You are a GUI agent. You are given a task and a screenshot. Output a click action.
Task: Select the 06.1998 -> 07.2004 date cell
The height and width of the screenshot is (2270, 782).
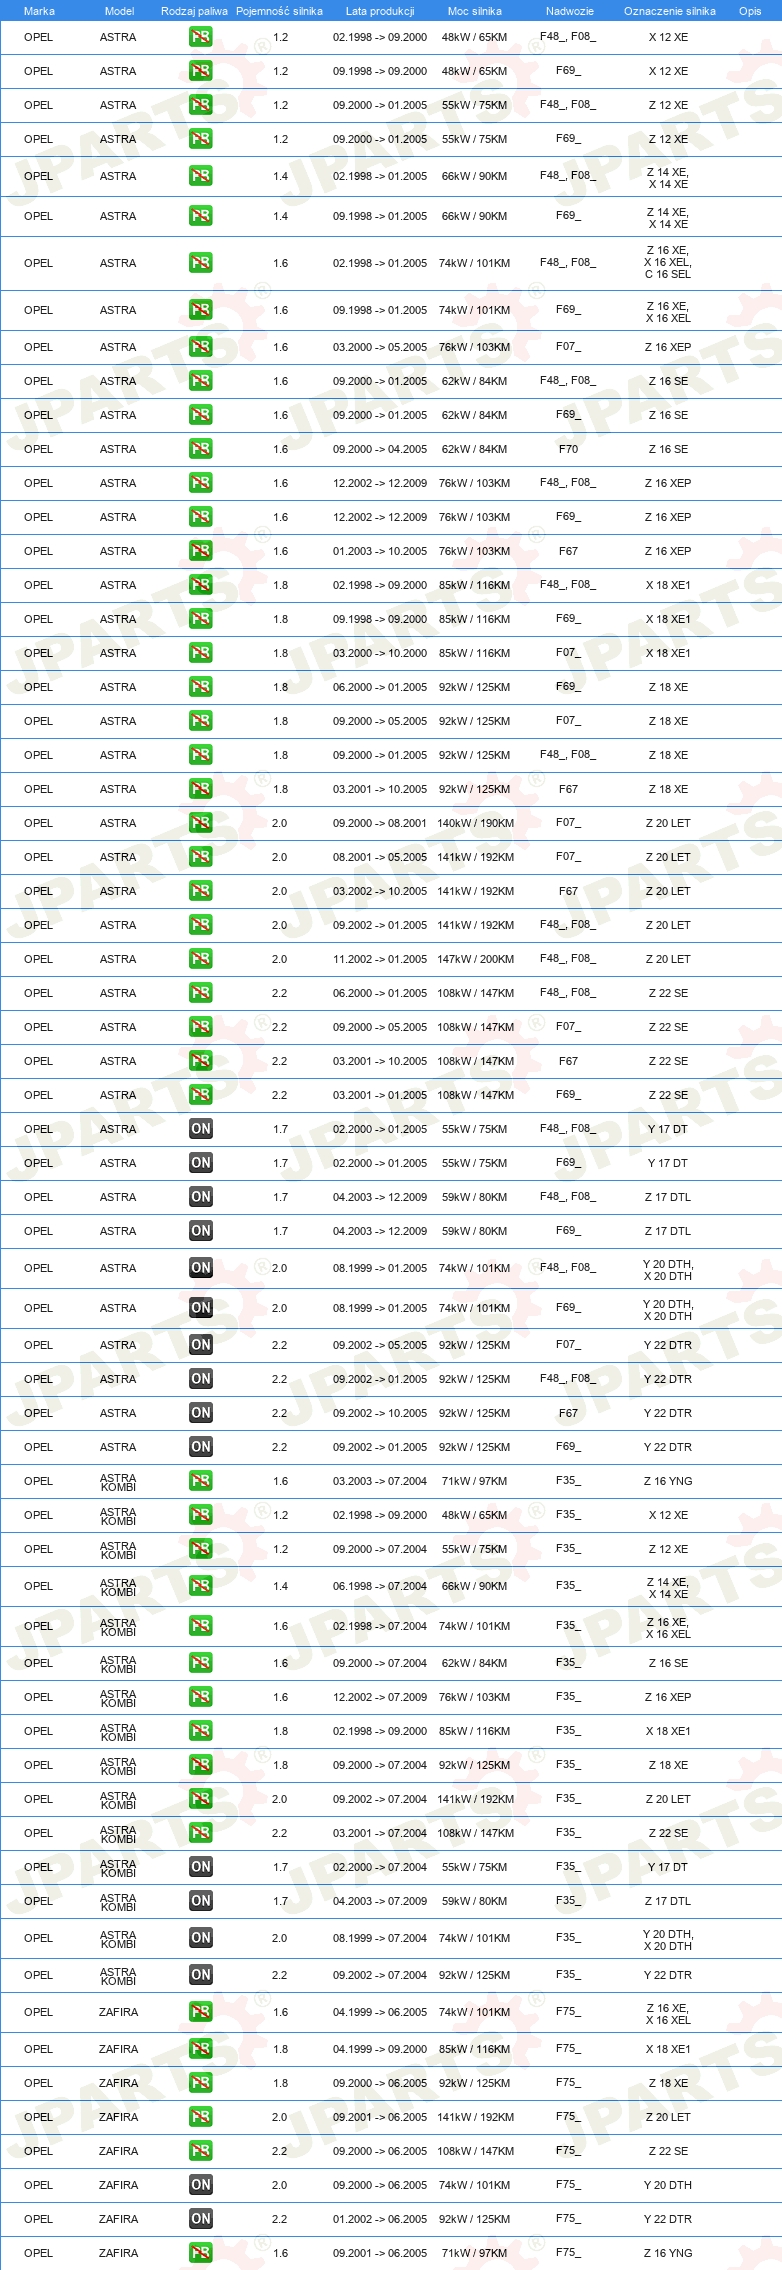380,1586
